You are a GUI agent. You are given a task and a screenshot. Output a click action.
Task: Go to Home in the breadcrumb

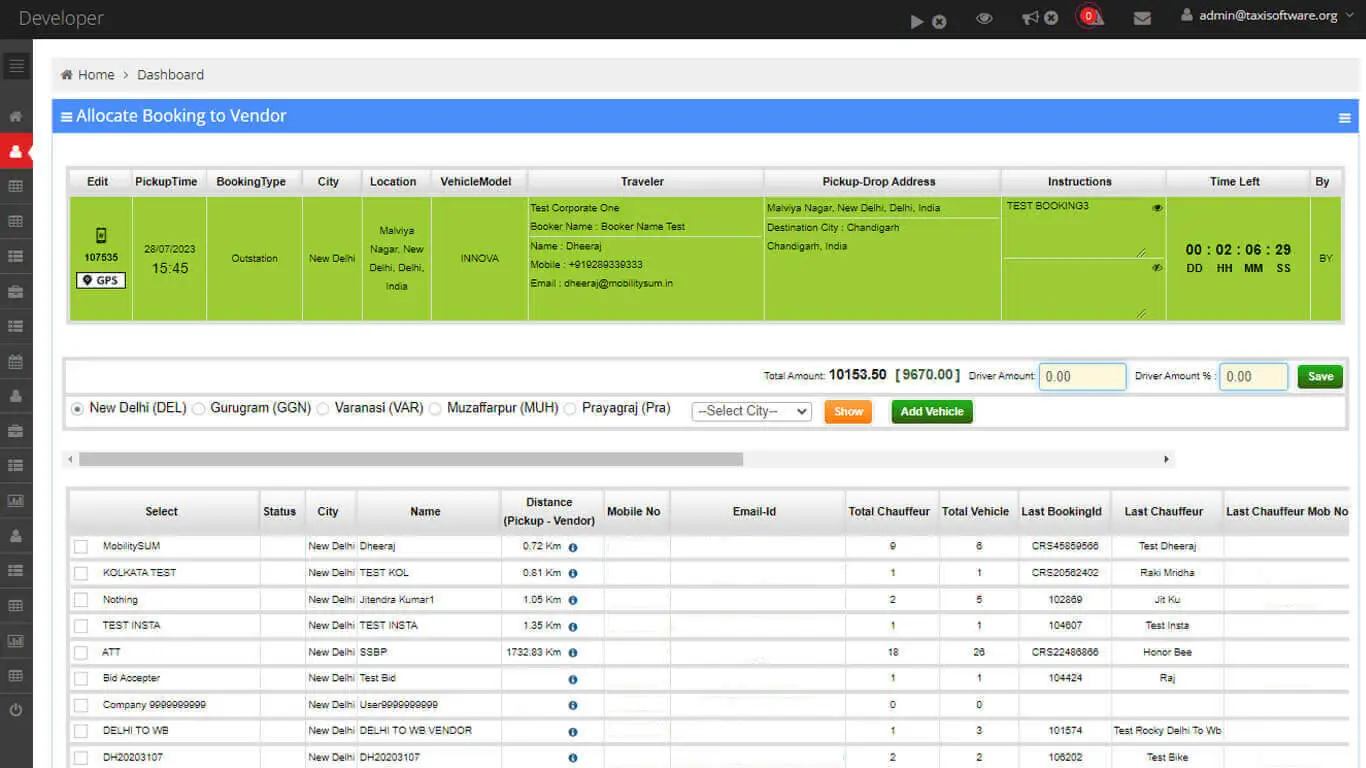click(x=96, y=75)
